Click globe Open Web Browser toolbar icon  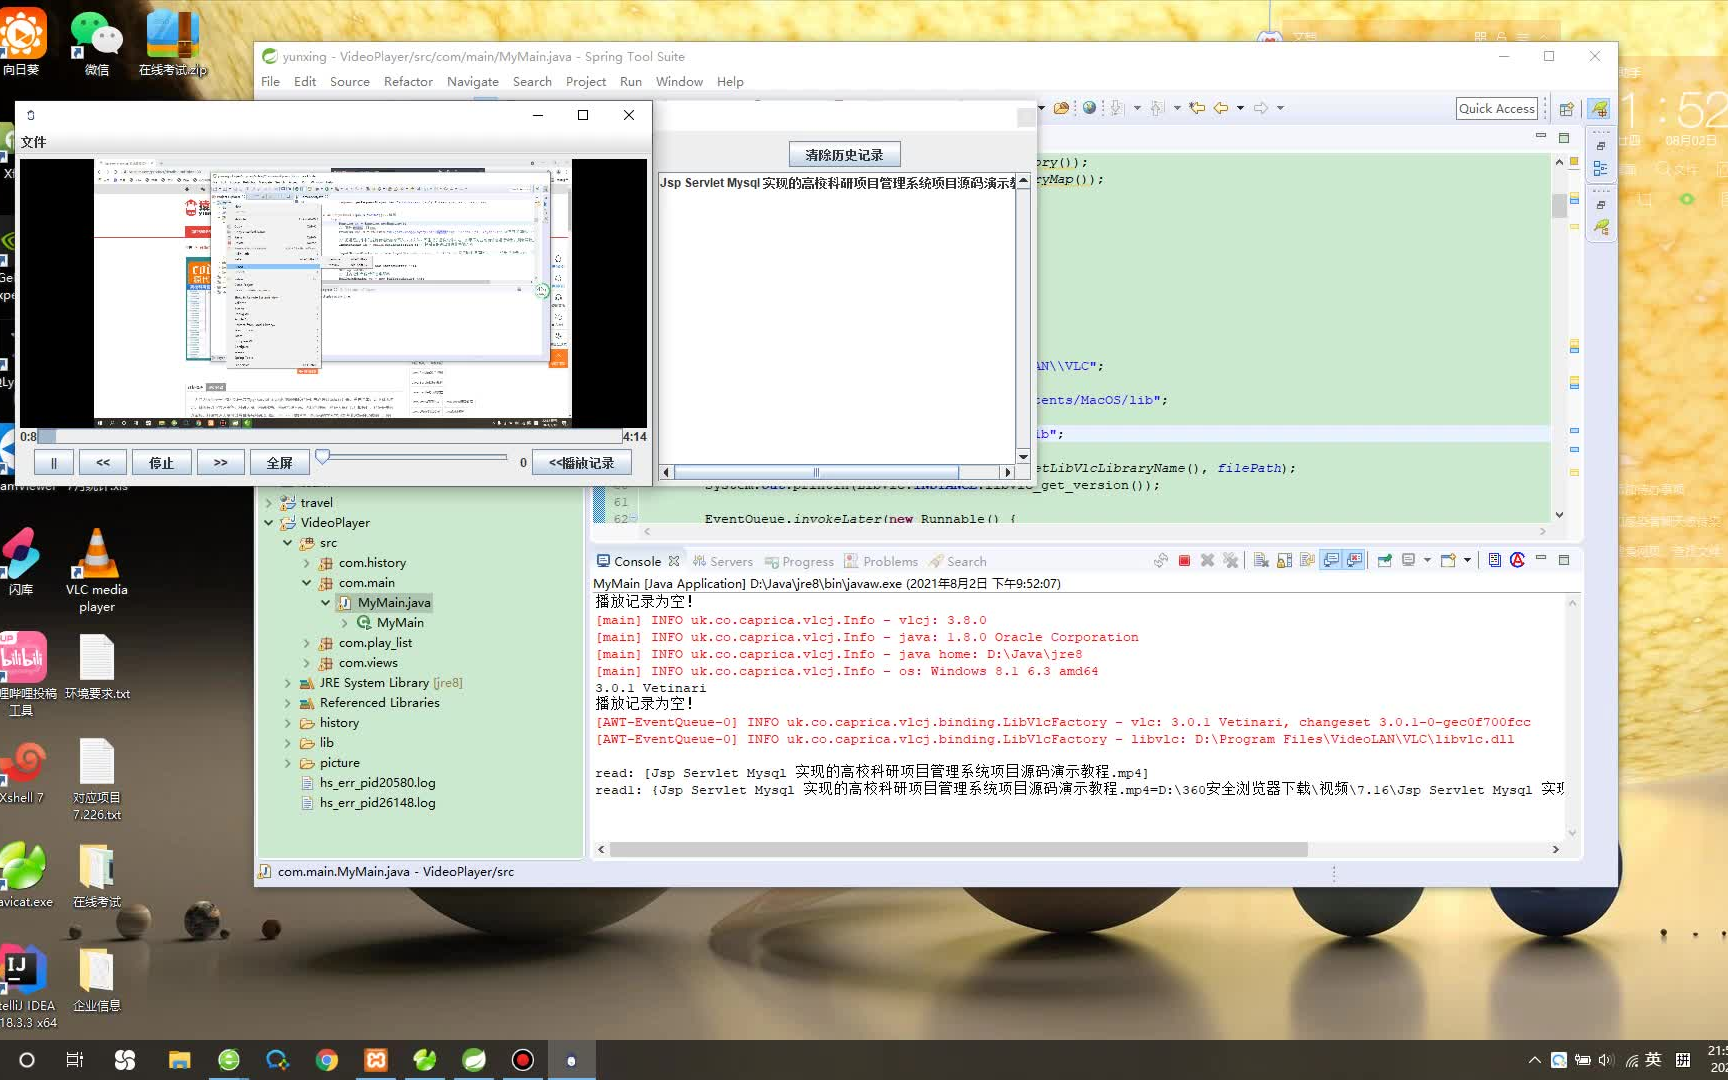pyautogui.click(x=1089, y=108)
